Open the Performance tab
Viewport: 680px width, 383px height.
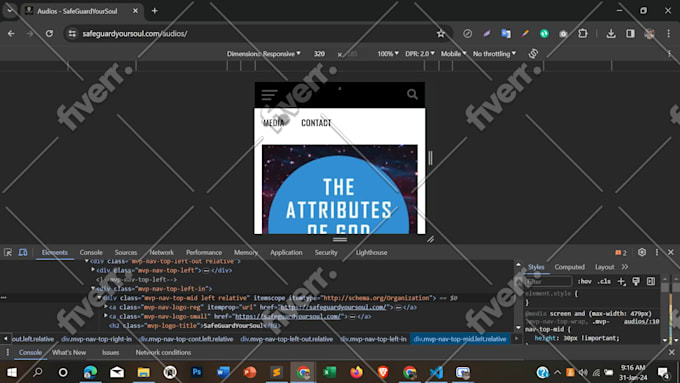pyautogui.click(x=204, y=252)
